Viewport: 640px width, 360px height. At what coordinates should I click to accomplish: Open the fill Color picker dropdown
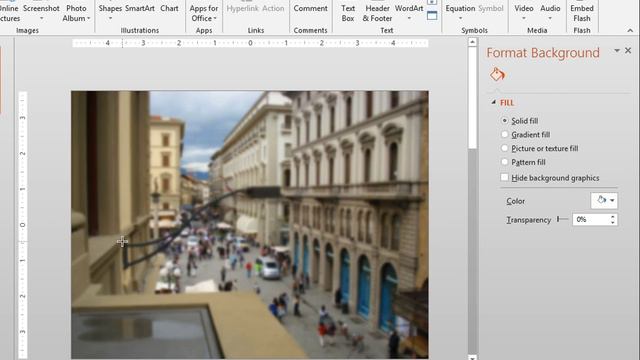(x=604, y=200)
